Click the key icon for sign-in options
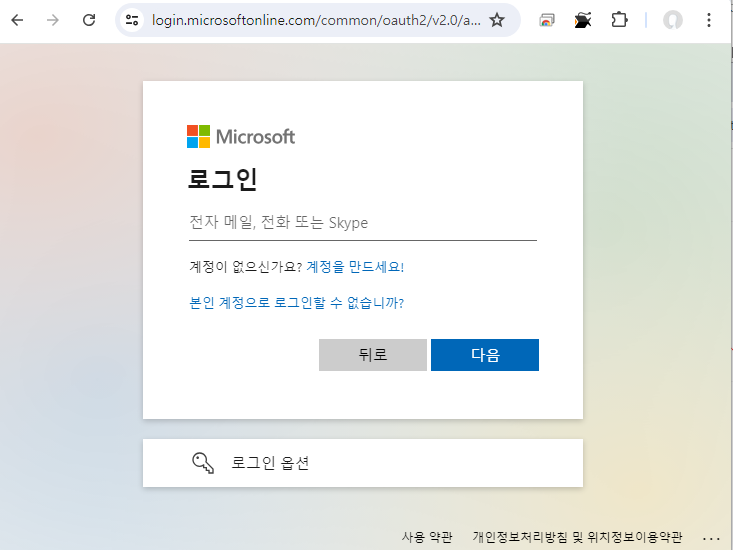This screenshot has height=550, width=733. click(x=203, y=463)
